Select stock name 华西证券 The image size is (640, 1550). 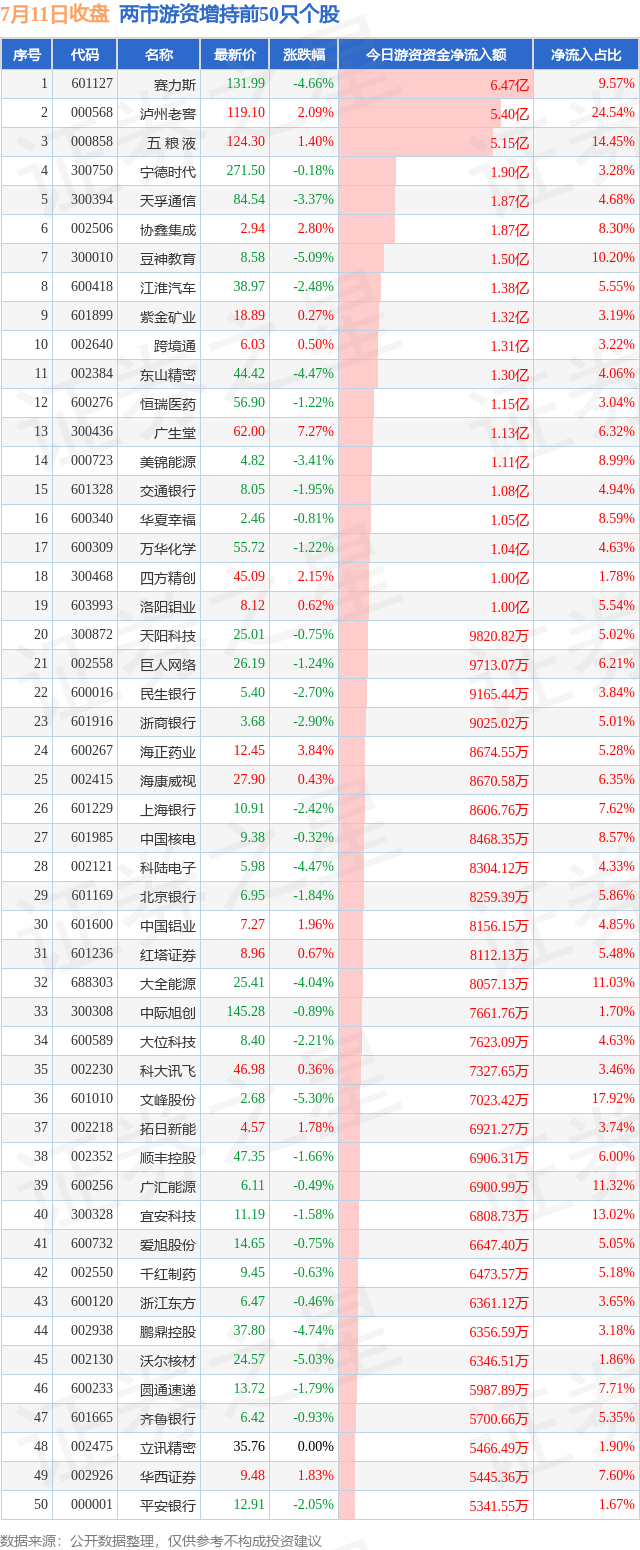pos(168,1476)
